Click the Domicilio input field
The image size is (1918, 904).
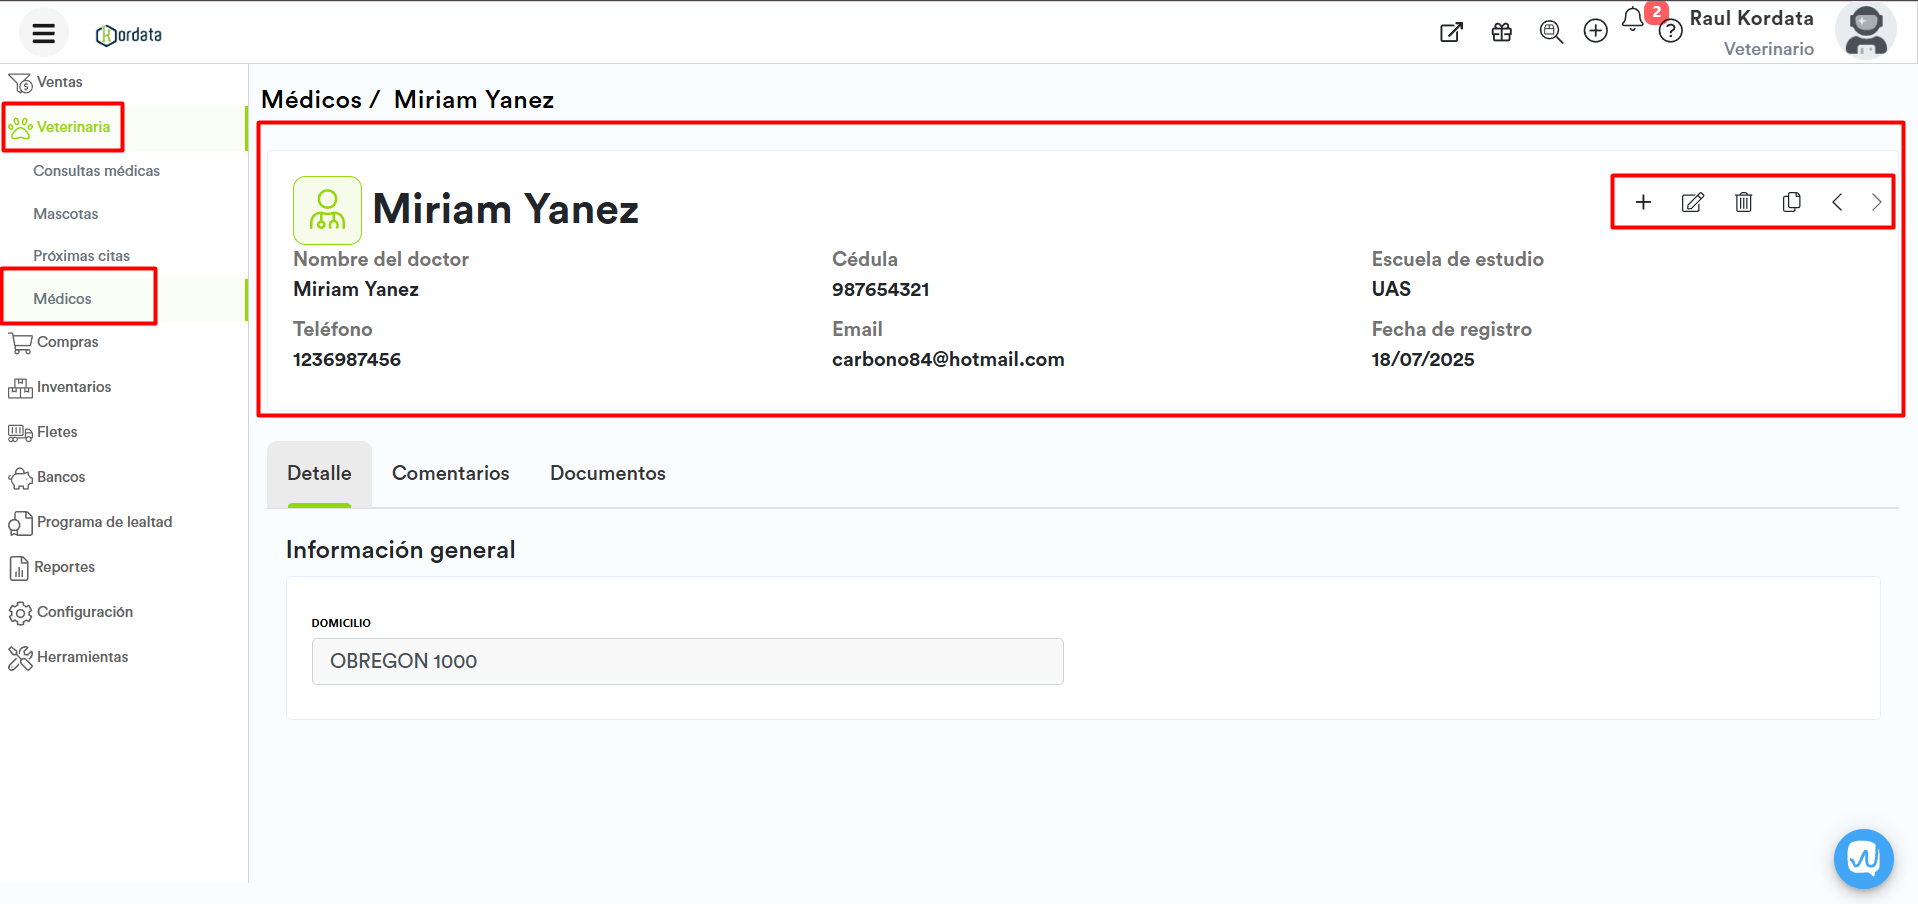click(687, 661)
